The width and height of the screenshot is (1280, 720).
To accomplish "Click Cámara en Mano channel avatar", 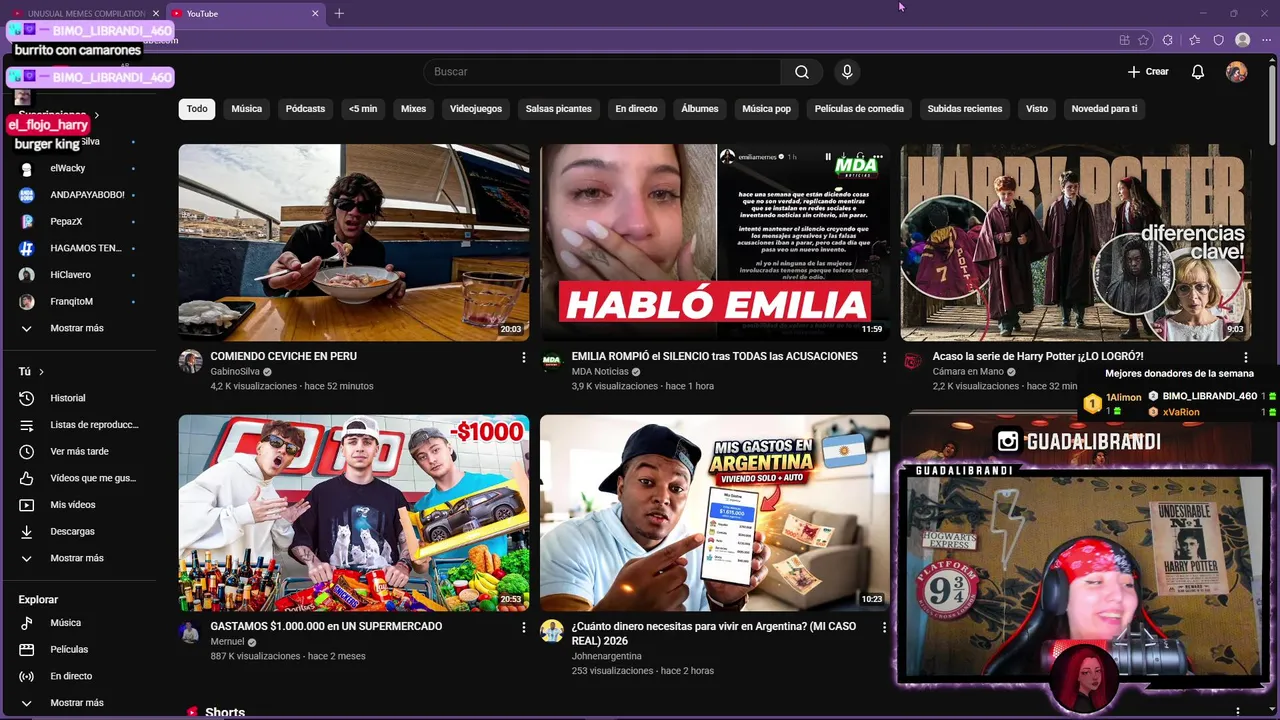I will (x=913, y=361).
